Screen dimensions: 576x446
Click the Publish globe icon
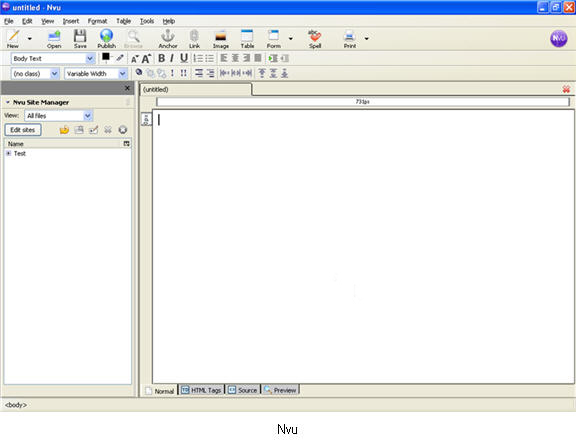pyautogui.click(x=107, y=39)
